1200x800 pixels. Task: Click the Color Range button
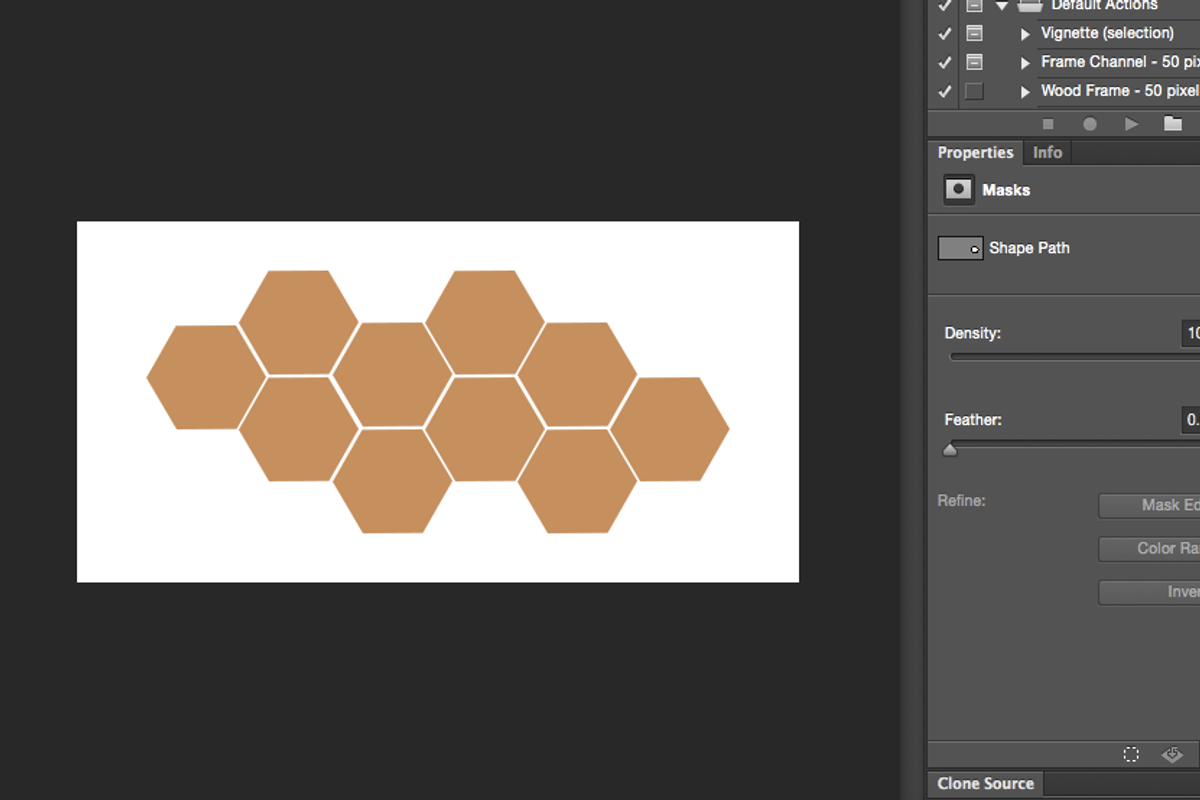pyautogui.click(x=1150, y=549)
